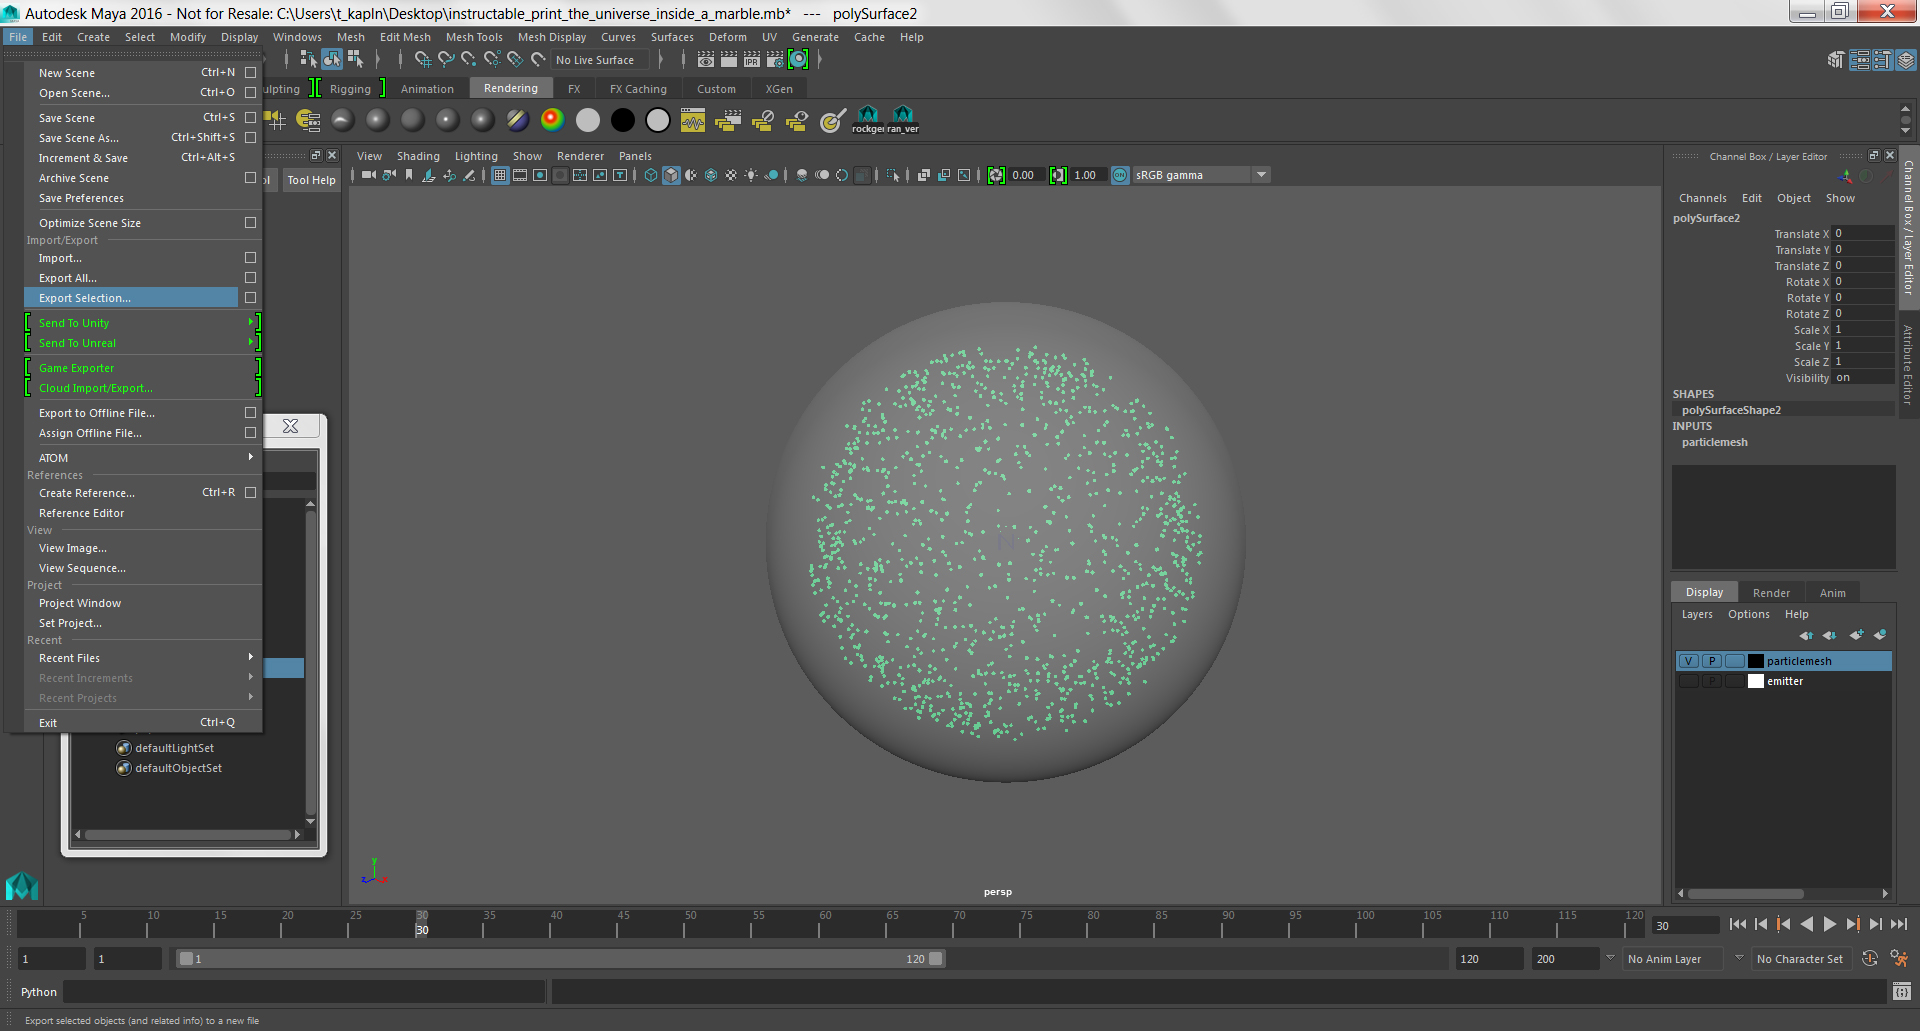The width and height of the screenshot is (1920, 1031).
Task: Toggle visibility box of emitter layer
Action: pyautogui.click(x=1689, y=681)
